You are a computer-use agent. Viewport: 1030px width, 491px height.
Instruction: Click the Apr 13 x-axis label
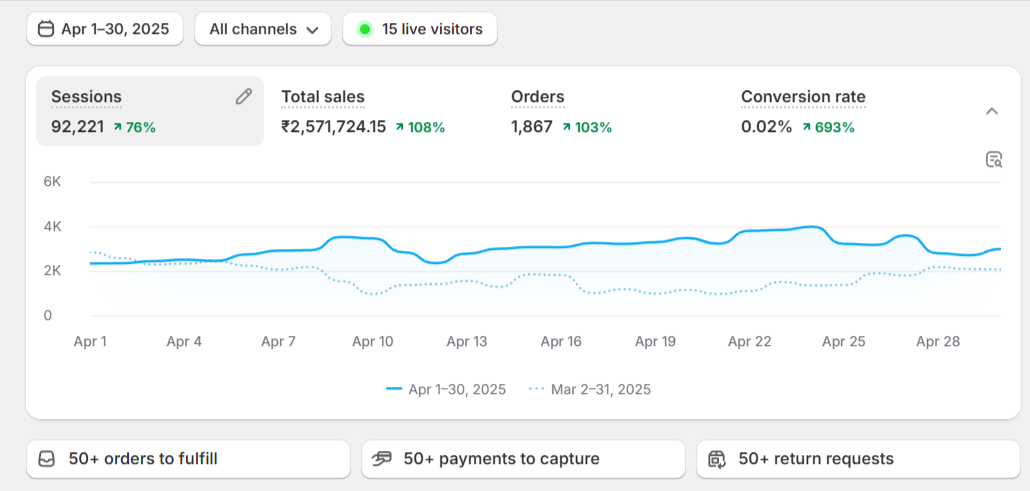[467, 342]
